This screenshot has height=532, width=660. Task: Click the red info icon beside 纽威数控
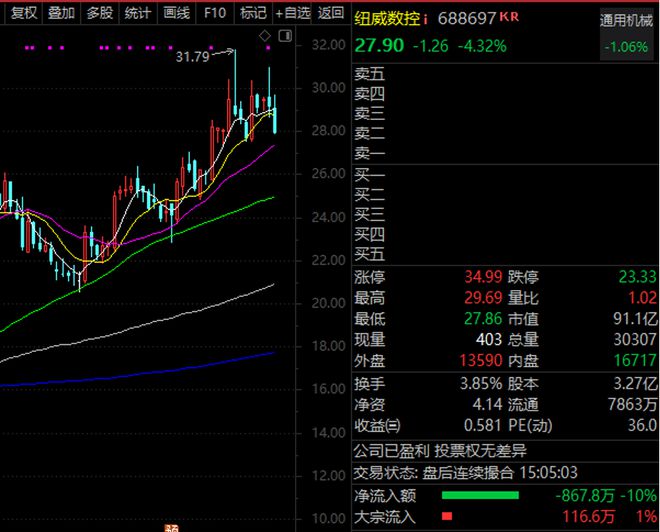coord(426,19)
